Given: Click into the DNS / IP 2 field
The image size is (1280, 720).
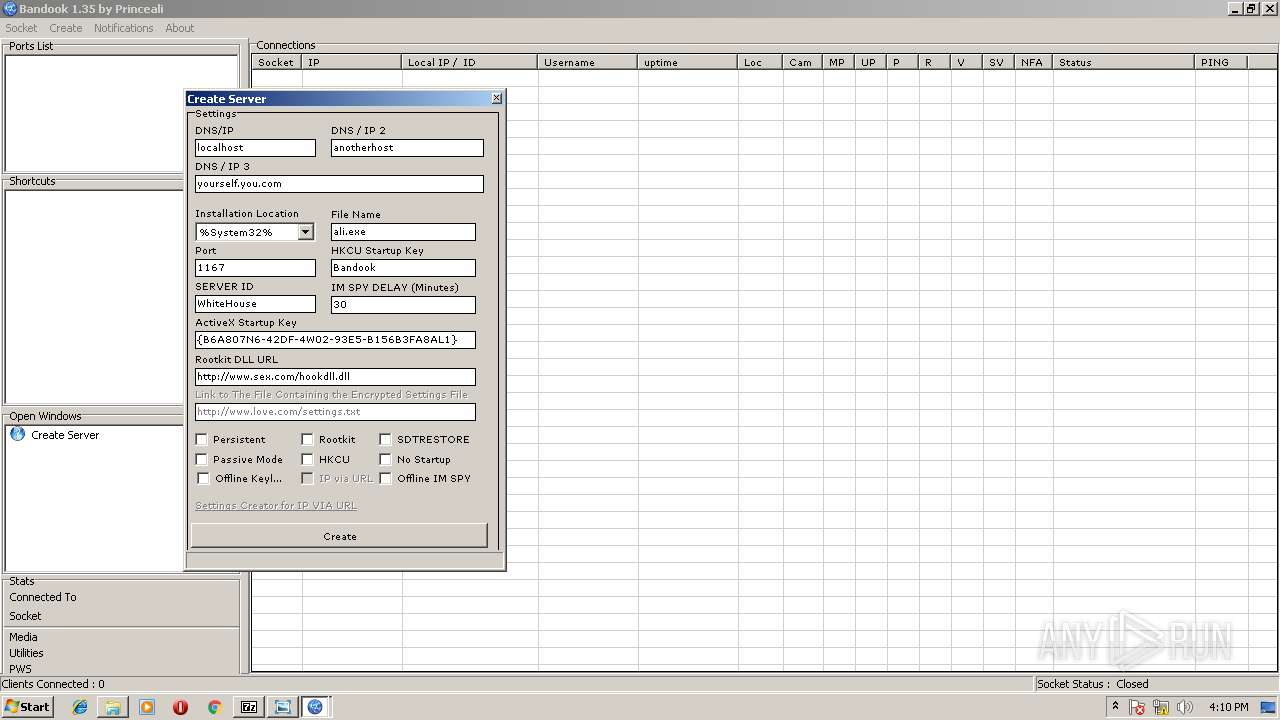Looking at the screenshot, I should [407, 148].
